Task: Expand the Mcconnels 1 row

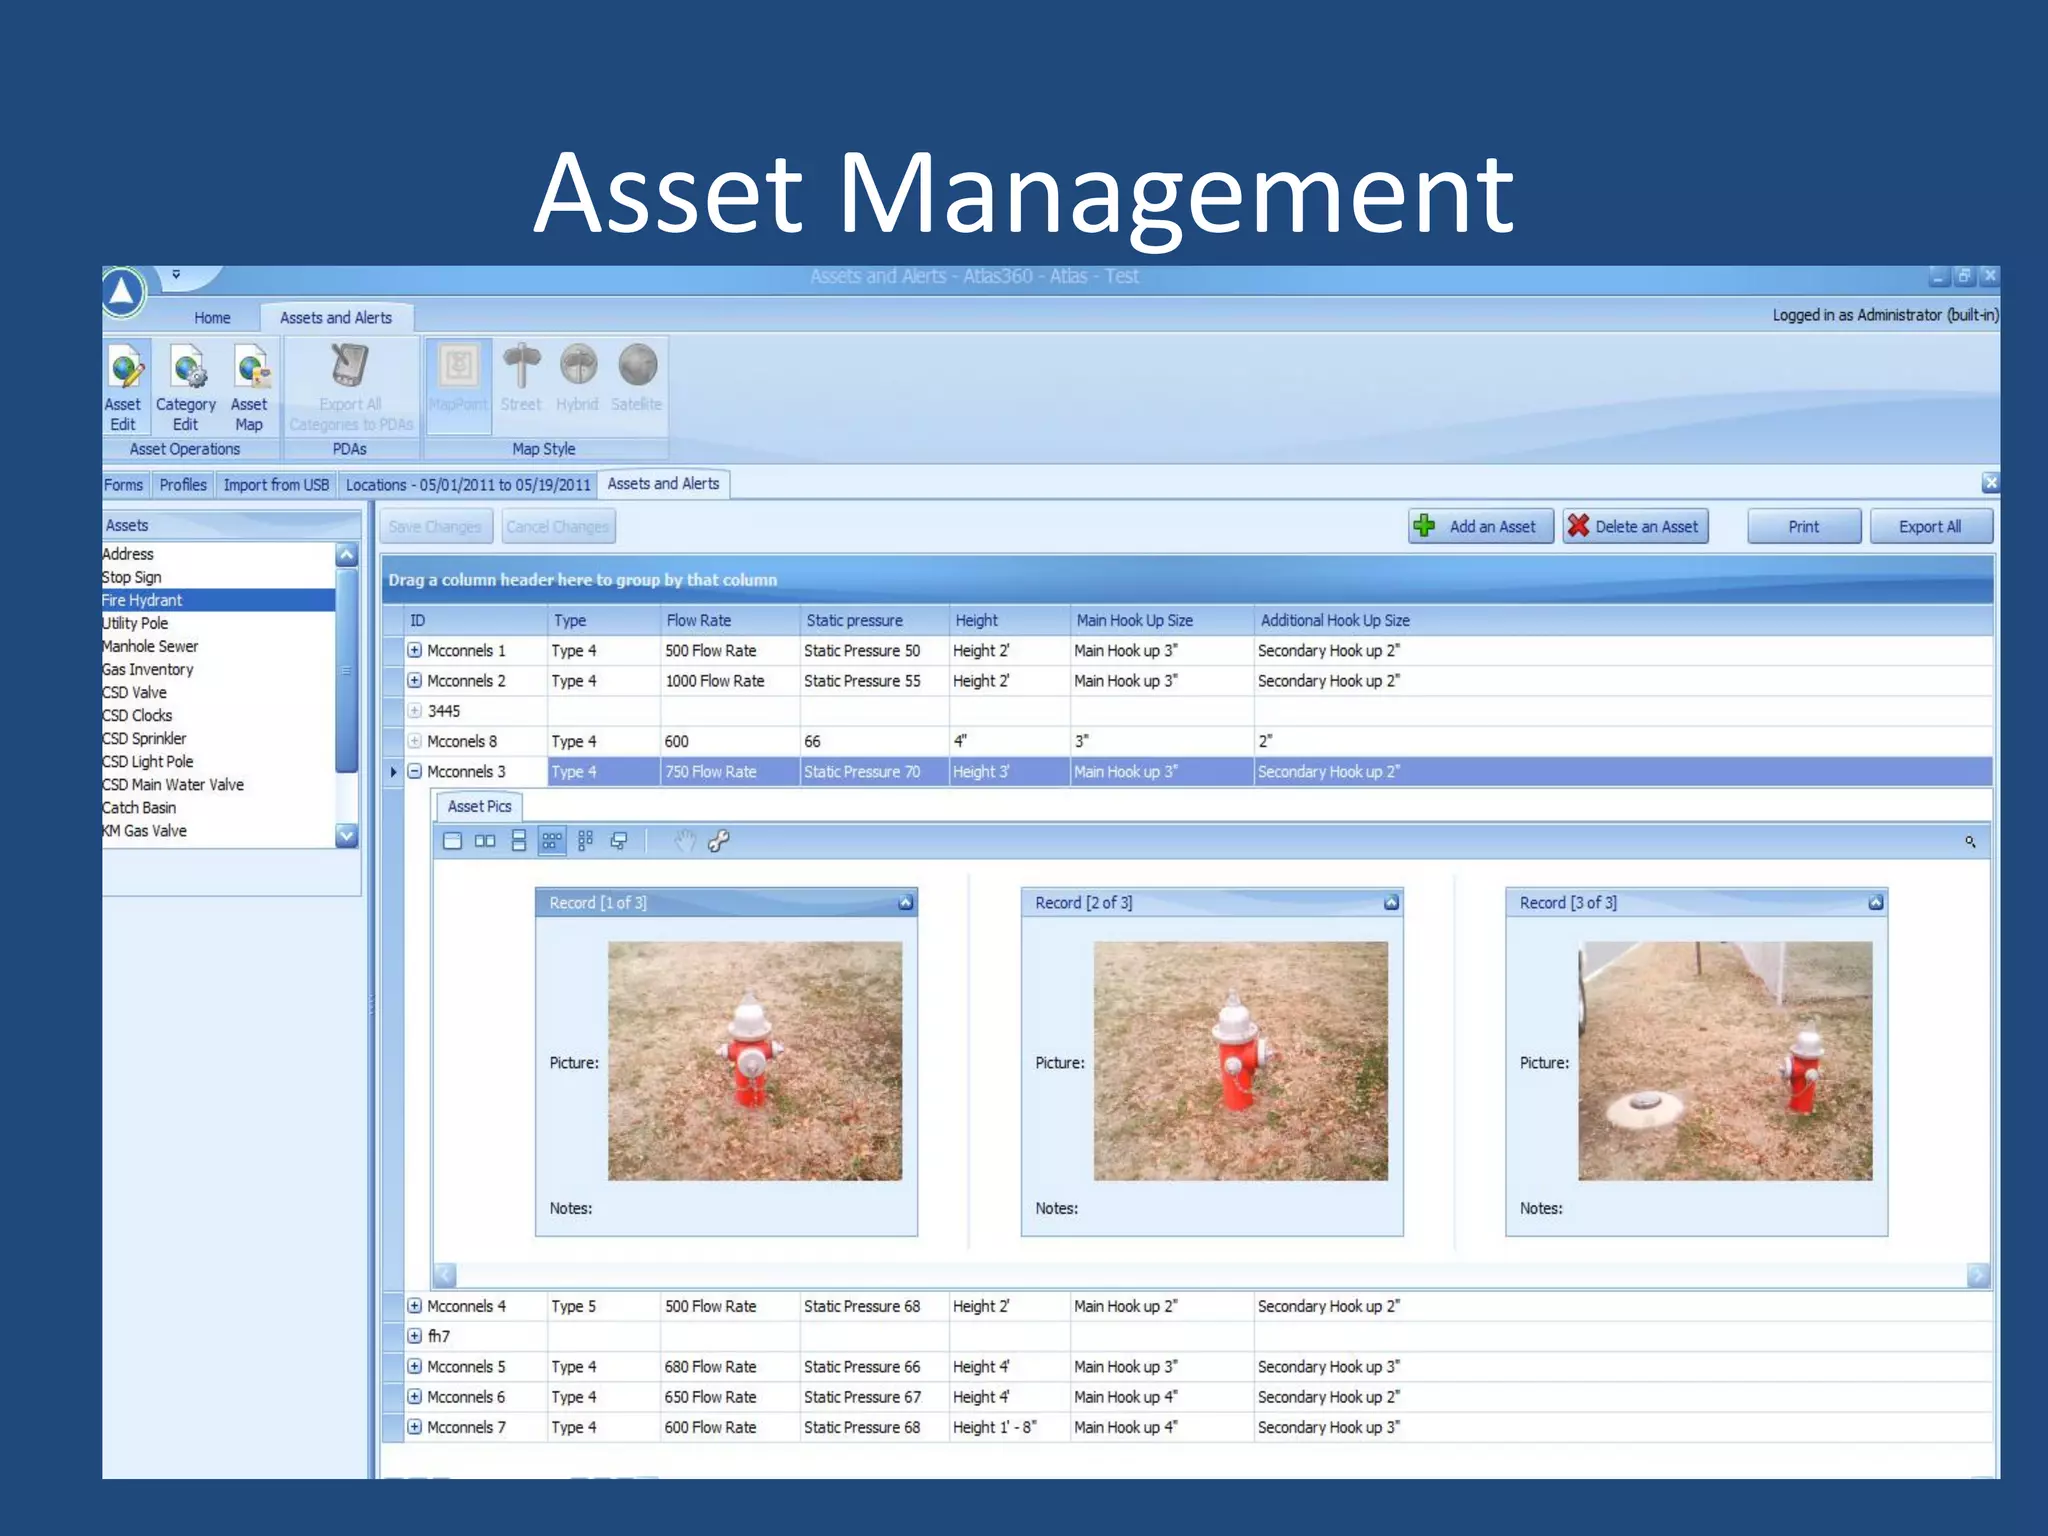Action: (x=415, y=650)
